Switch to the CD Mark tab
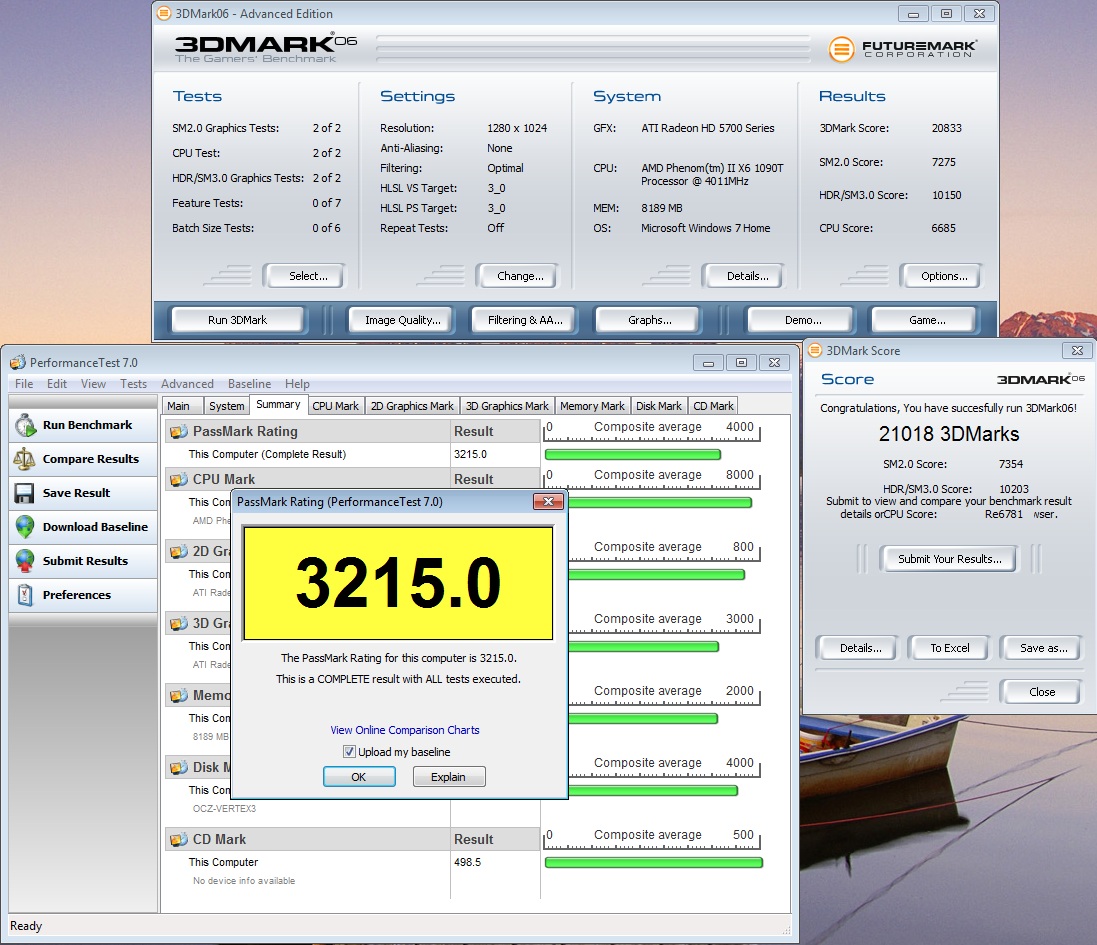1097x945 pixels. point(713,406)
